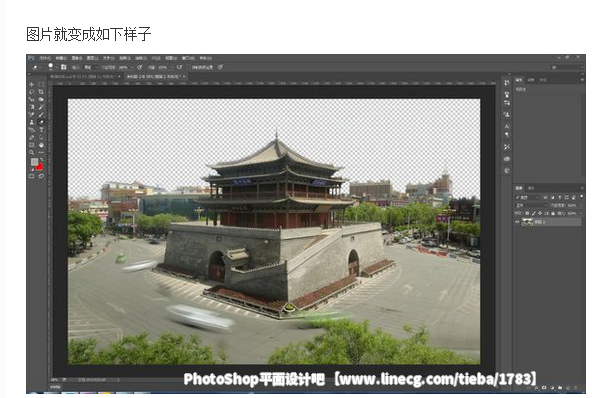Open the red background color swatch
The image size is (592, 398).
pos(39,166)
